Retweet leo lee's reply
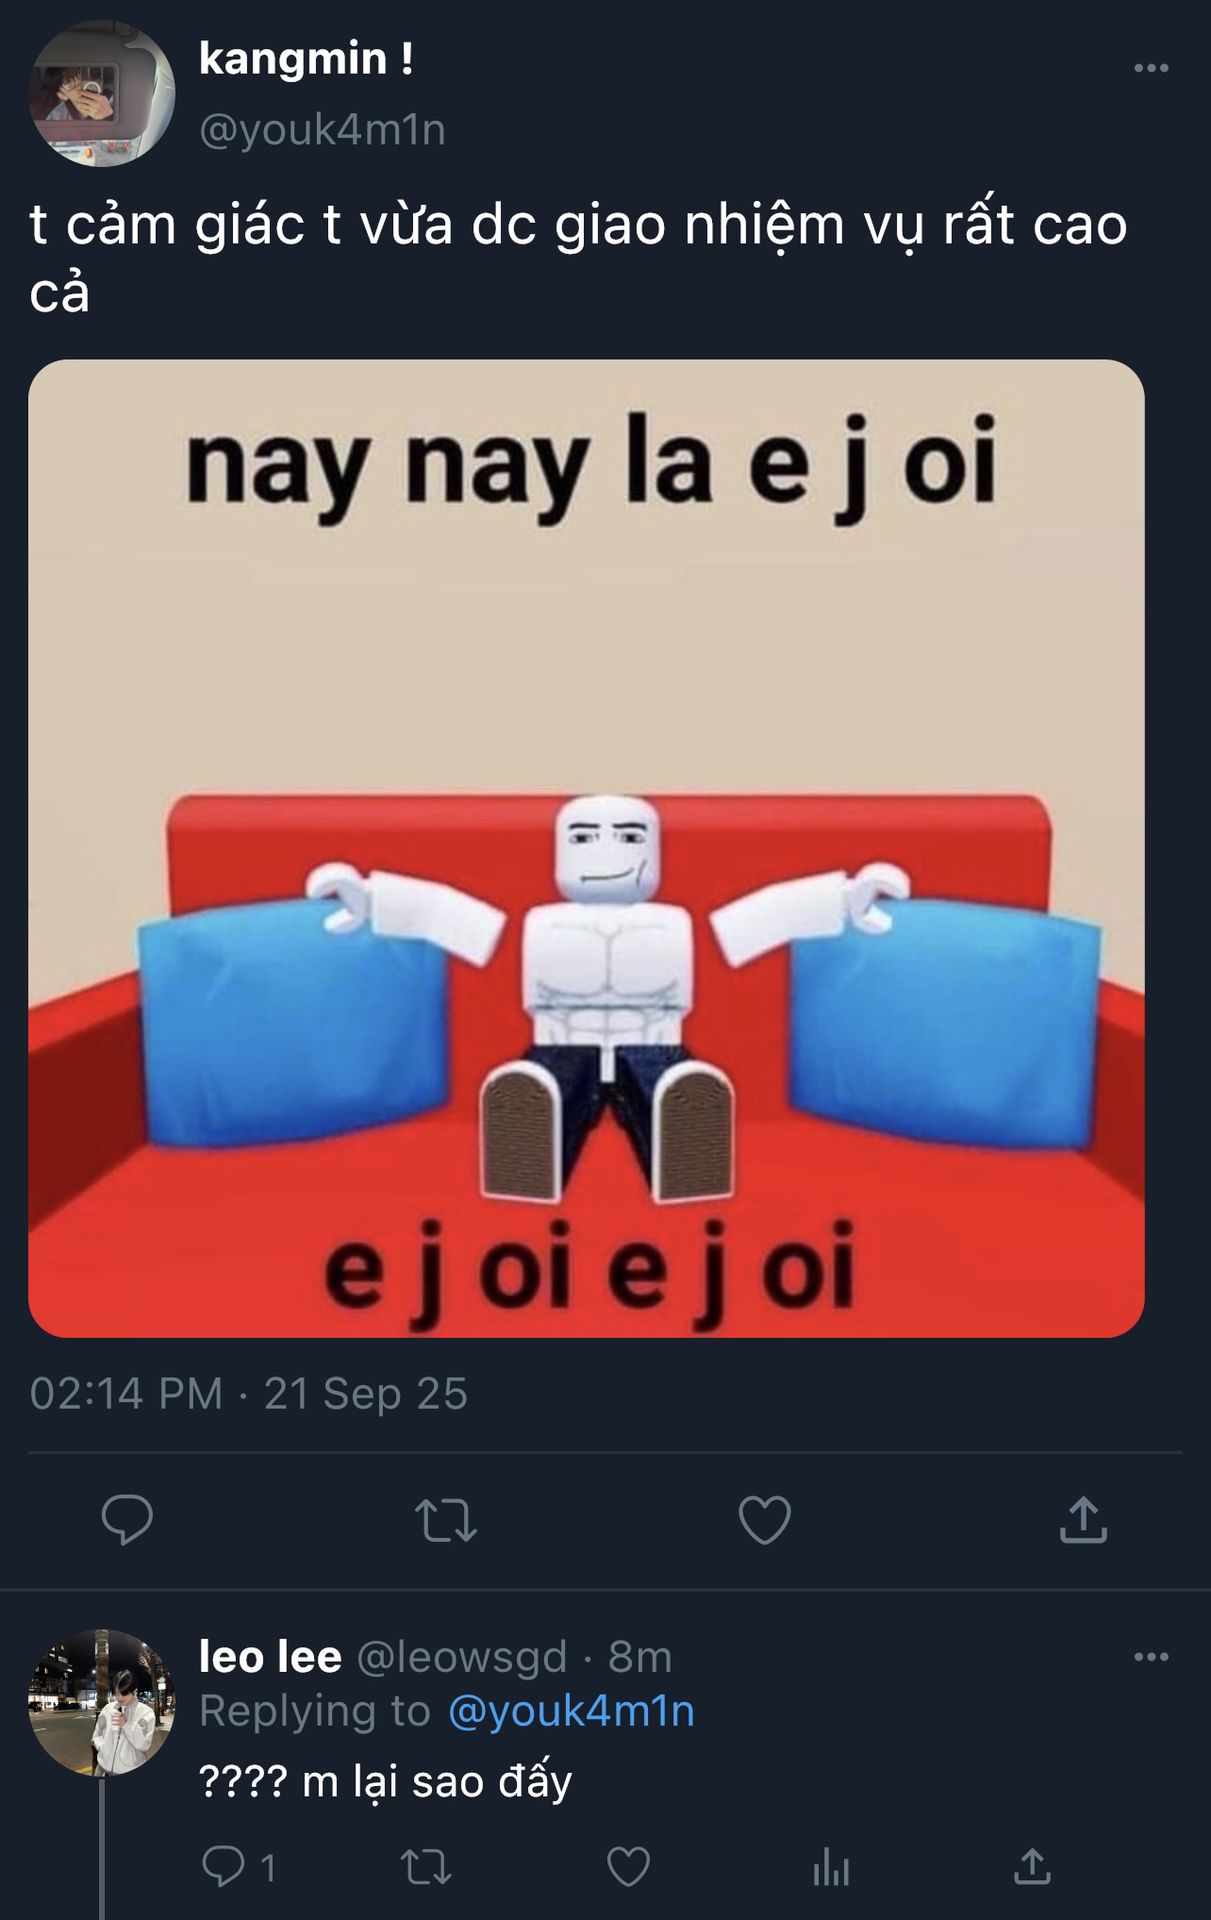This screenshot has height=1920, width=1211. [426, 1867]
